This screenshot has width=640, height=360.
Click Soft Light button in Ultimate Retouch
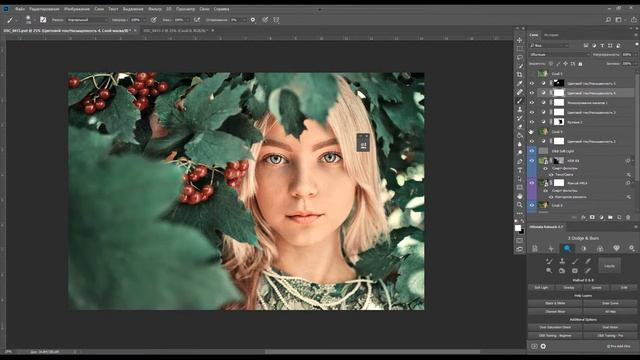tap(541, 287)
